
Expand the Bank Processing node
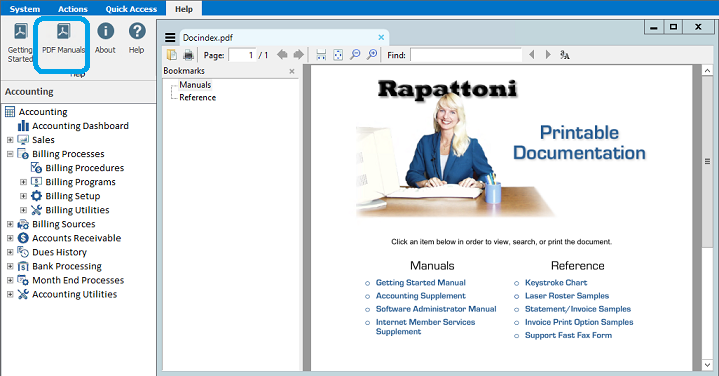(x=10, y=266)
